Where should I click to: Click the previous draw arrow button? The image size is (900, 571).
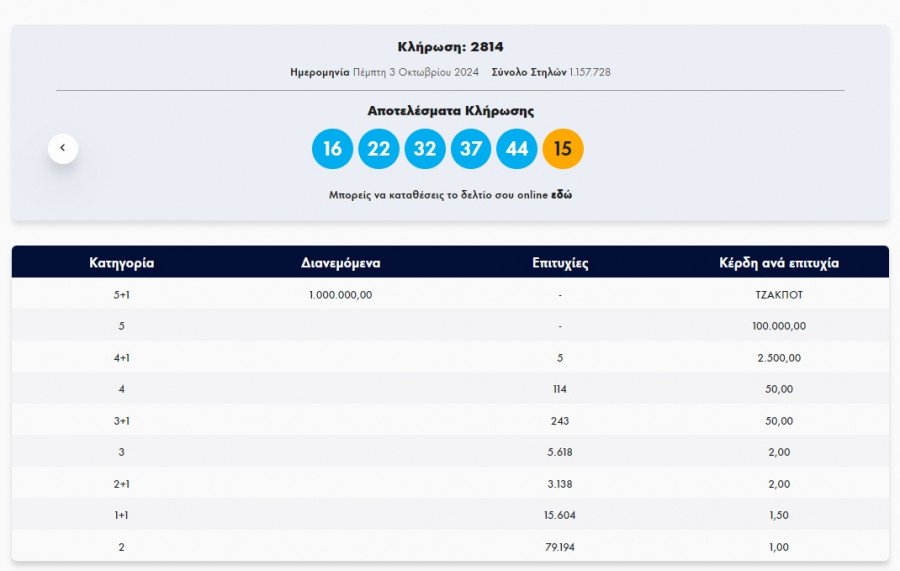point(62,148)
